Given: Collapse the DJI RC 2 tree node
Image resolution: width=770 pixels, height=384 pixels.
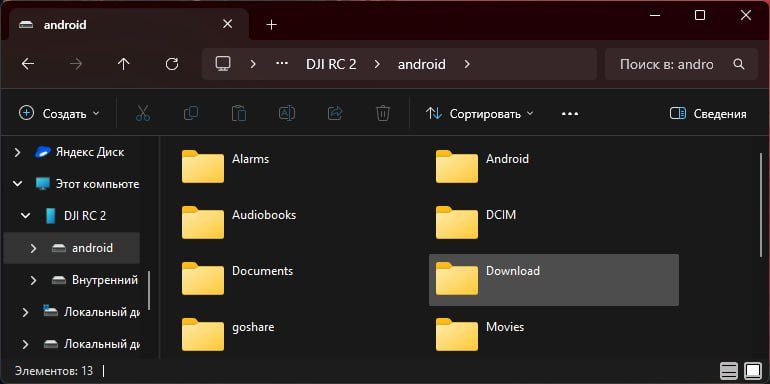Looking at the screenshot, I should click(x=26, y=216).
